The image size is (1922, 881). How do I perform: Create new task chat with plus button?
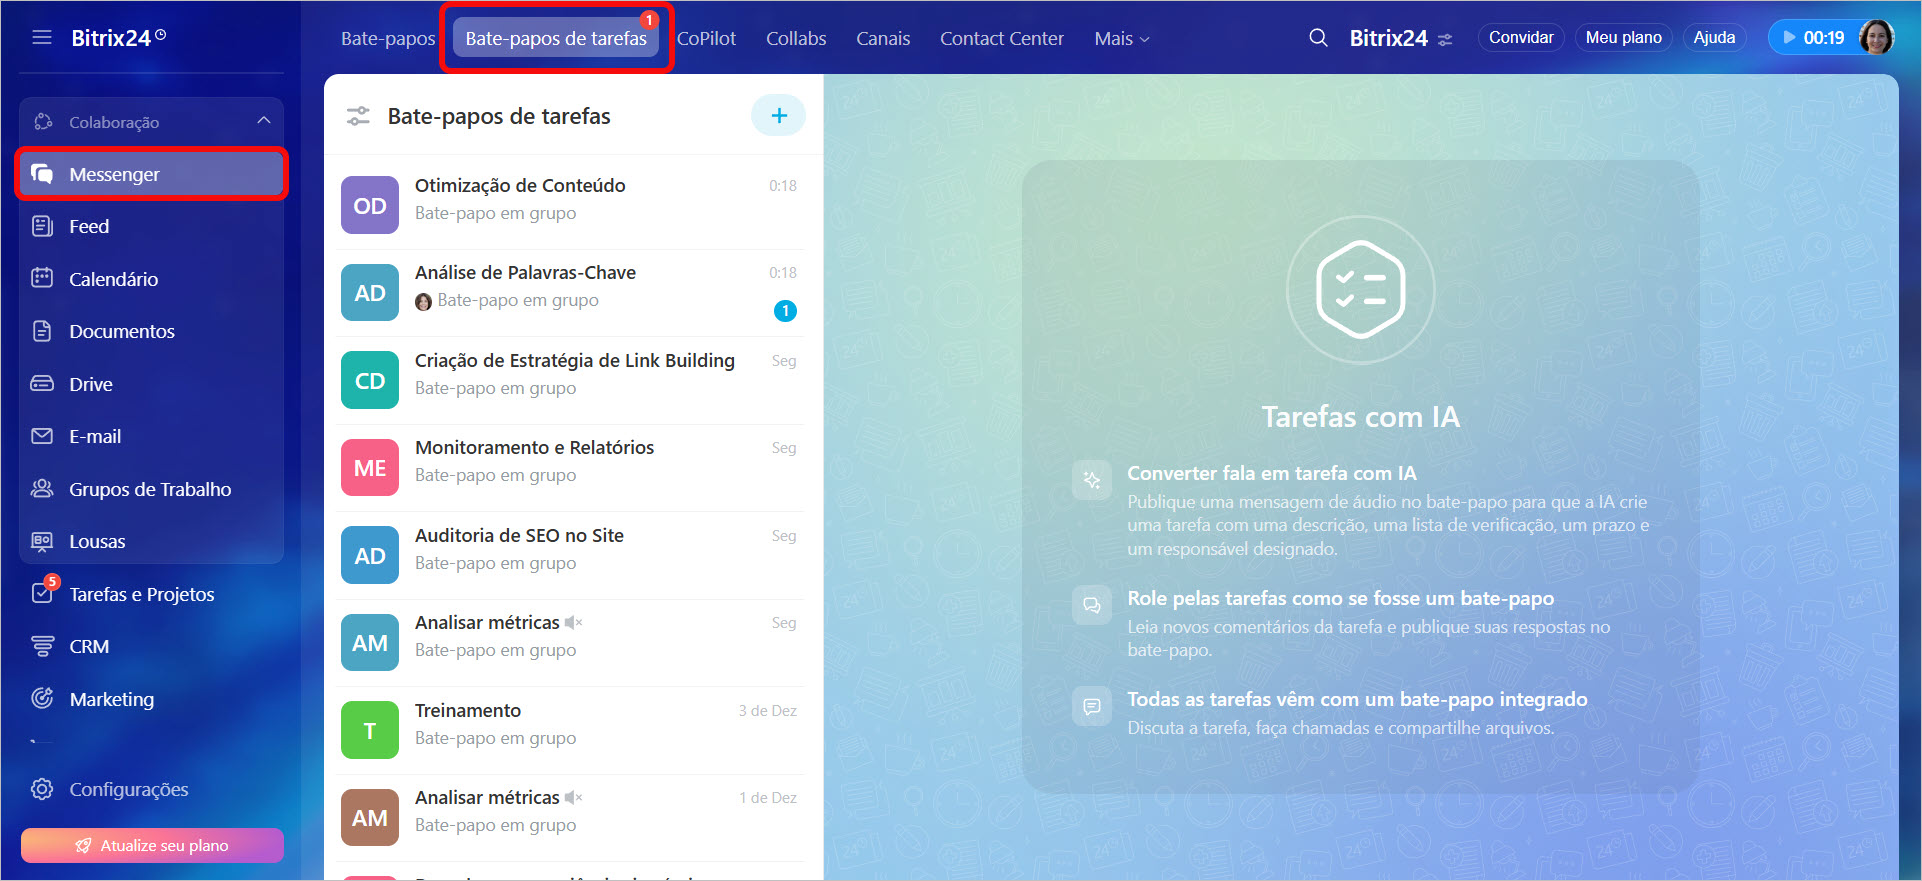[x=778, y=116]
